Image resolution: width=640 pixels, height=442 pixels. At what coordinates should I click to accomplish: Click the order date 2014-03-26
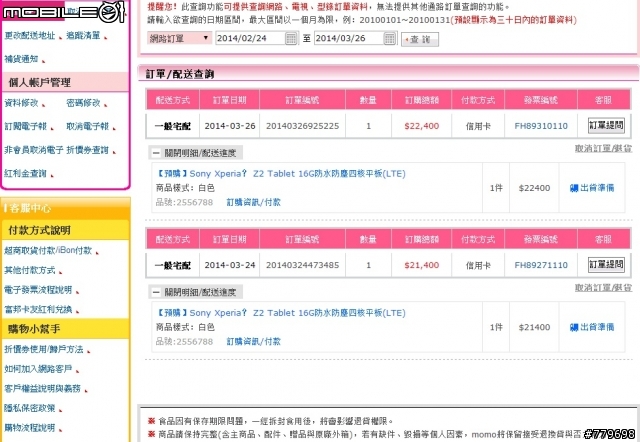pos(230,126)
